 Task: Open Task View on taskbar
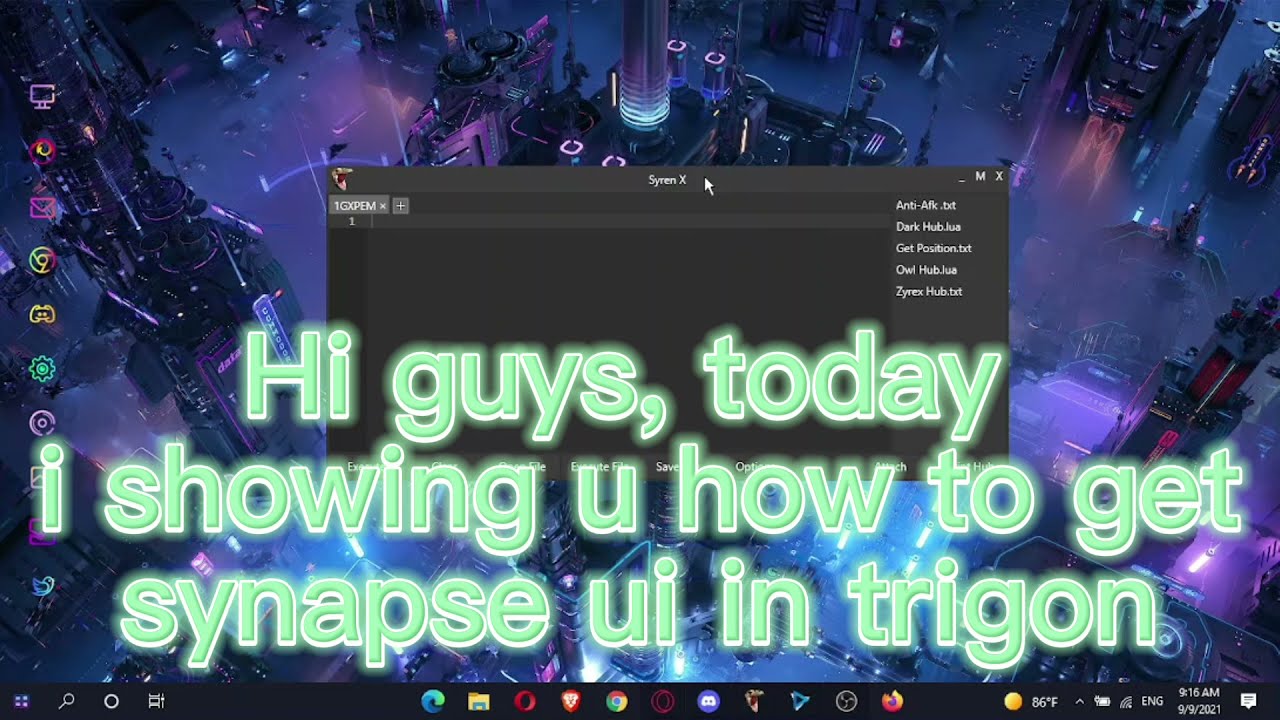pyautogui.click(x=156, y=702)
